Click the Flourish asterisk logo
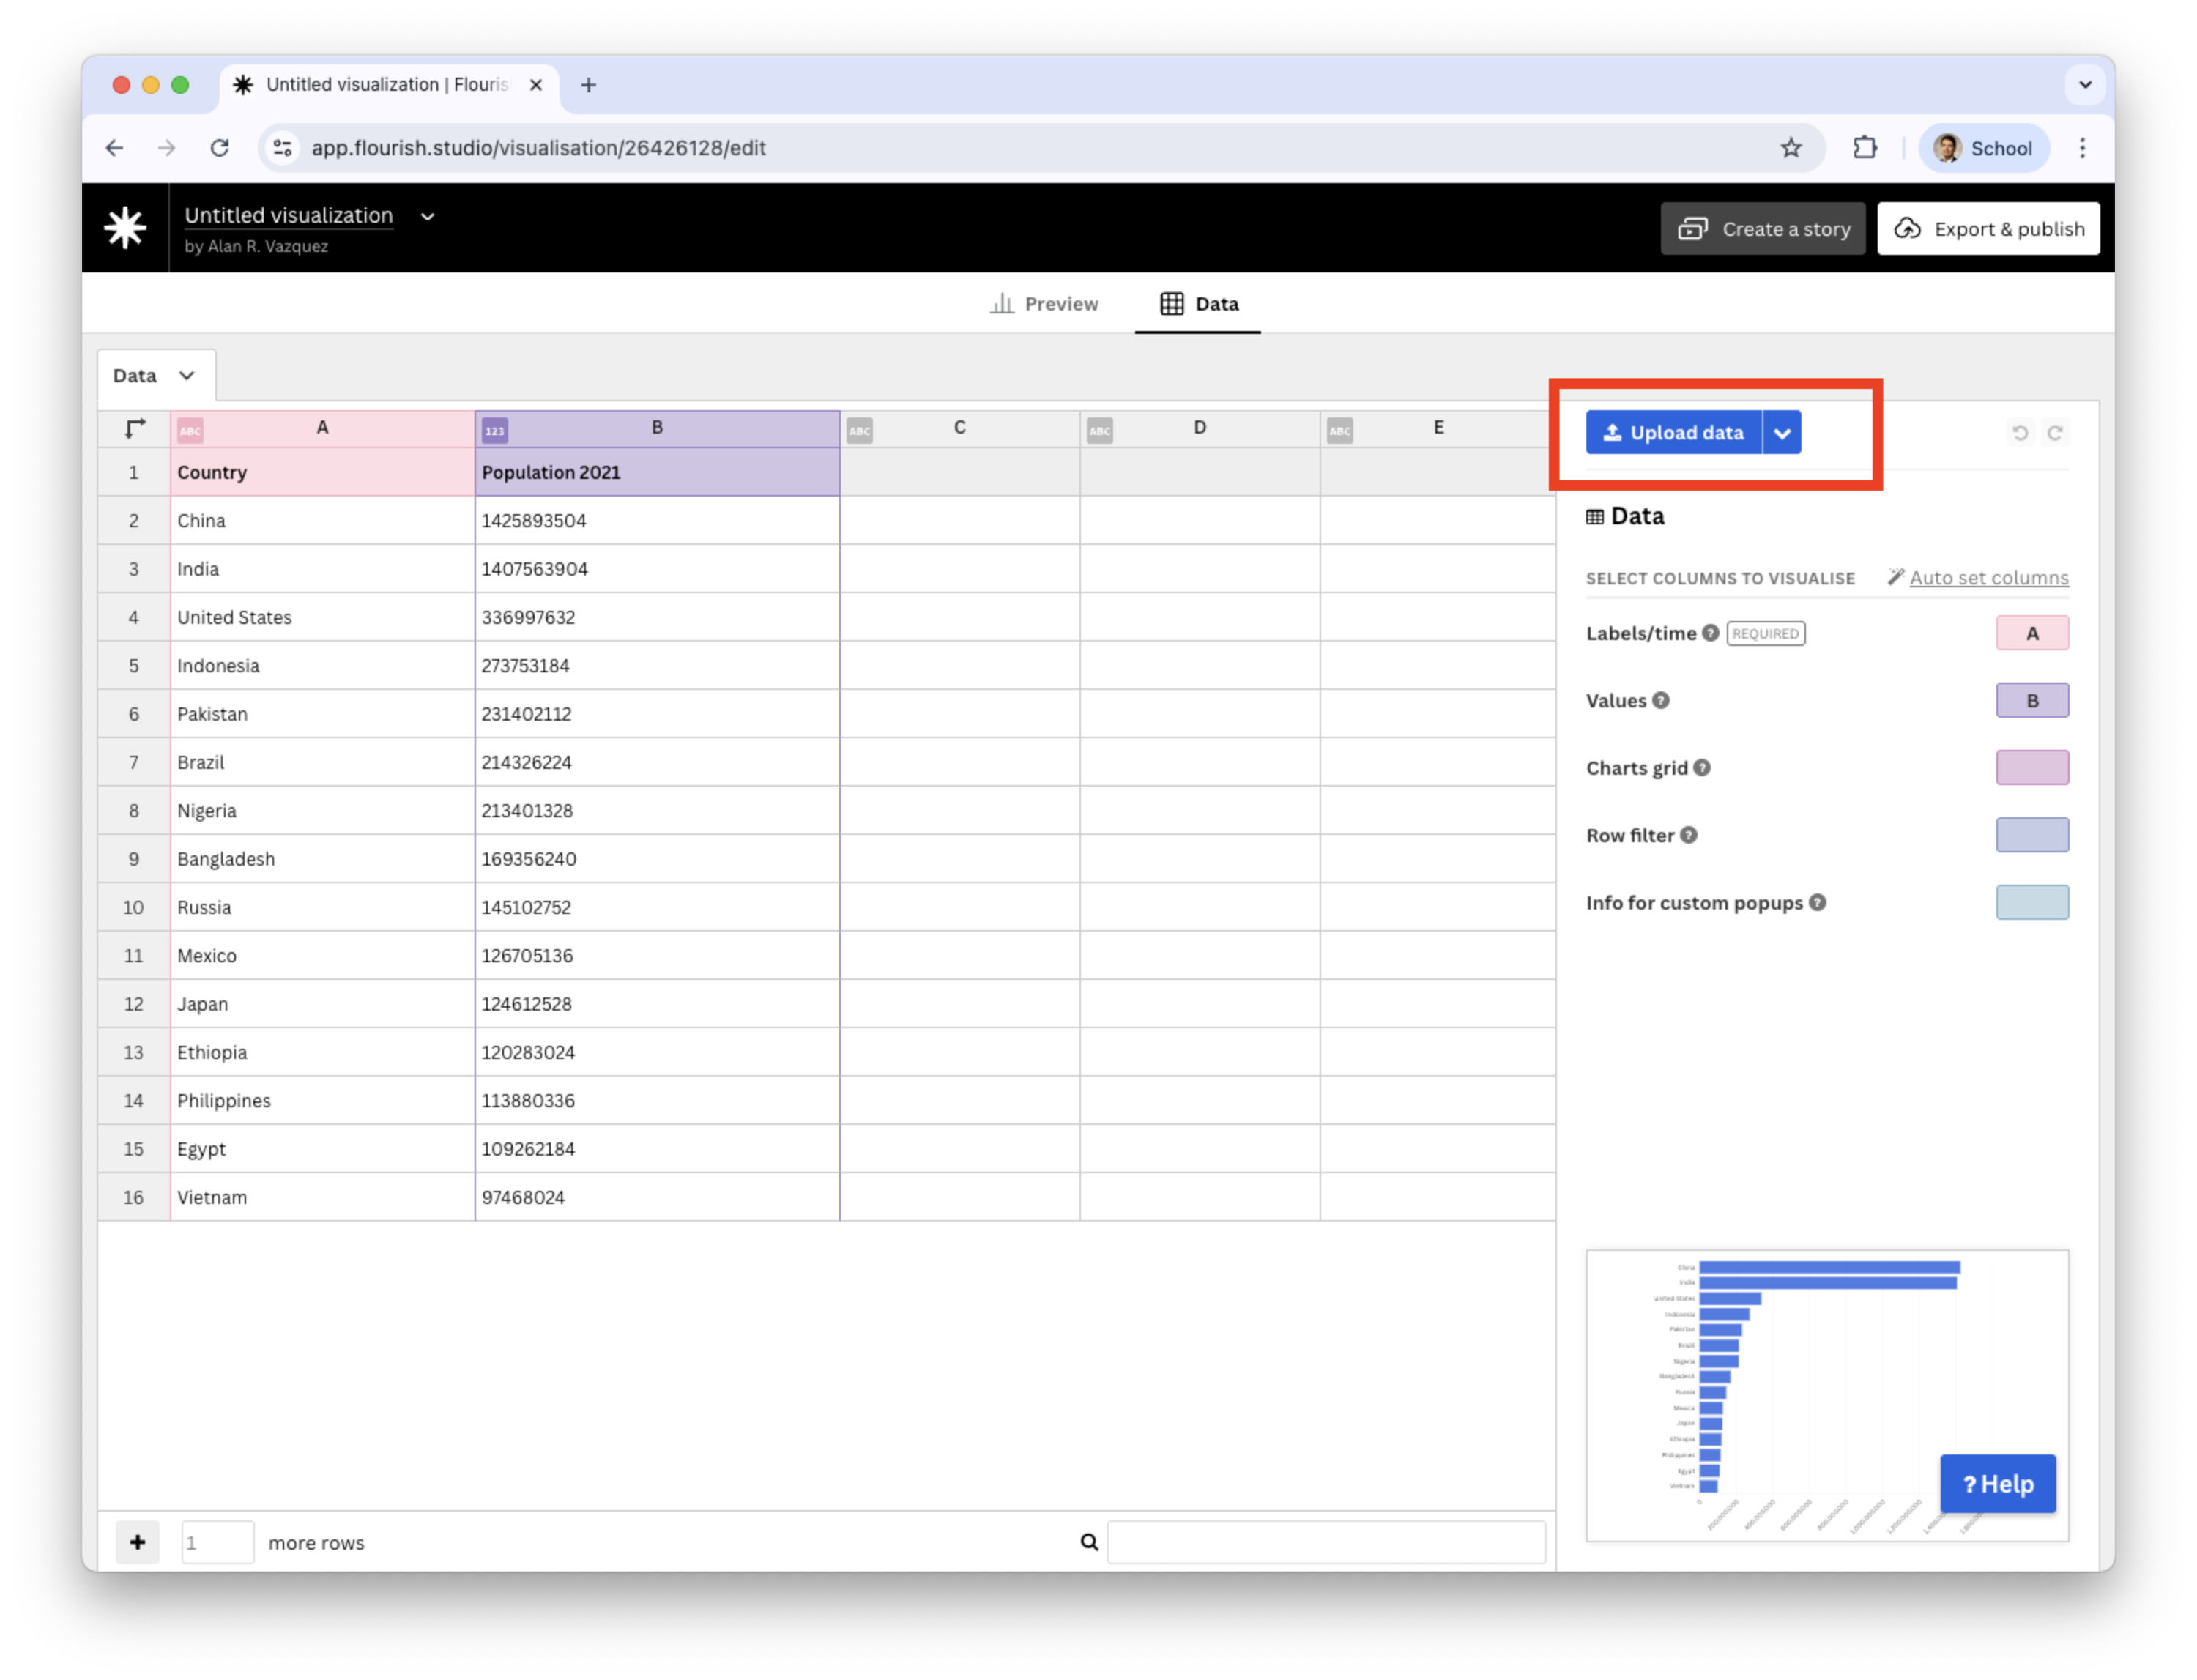2197x1680 pixels. click(x=125, y=228)
